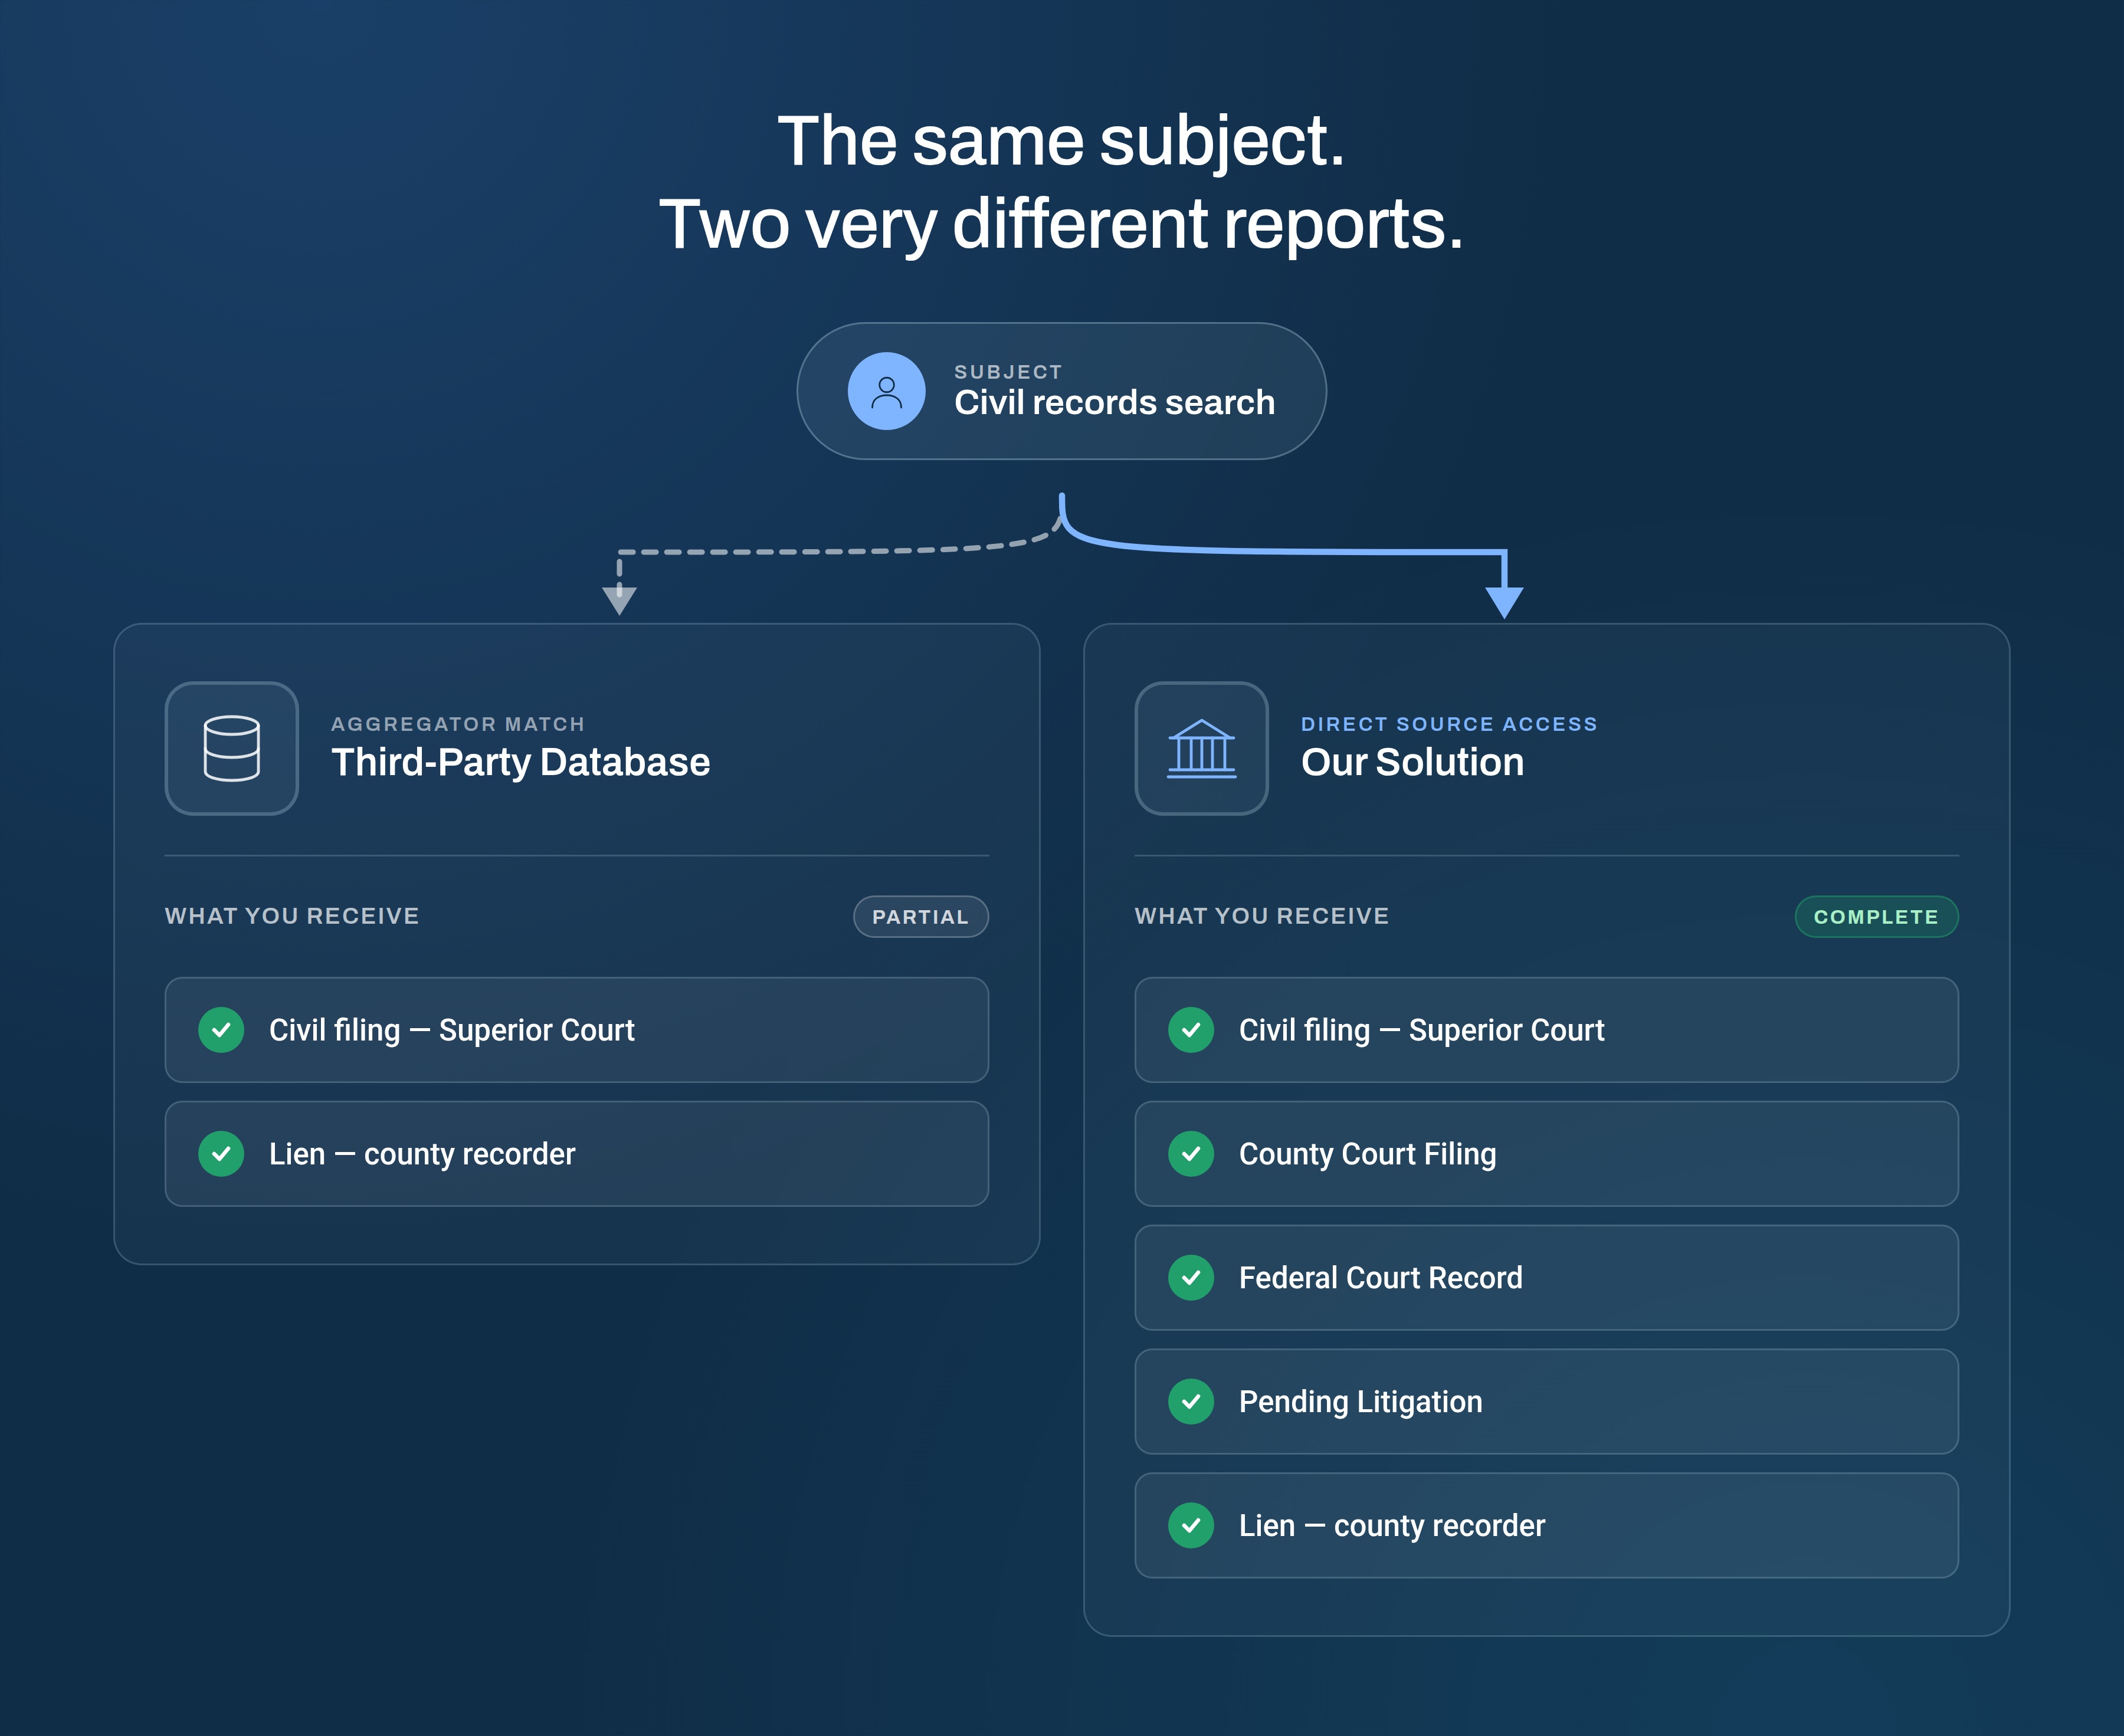Image resolution: width=2124 pixels, height=1736 pixels.
Task: Click the 'Our Solution' title
Action: (x=1413, y=763)
